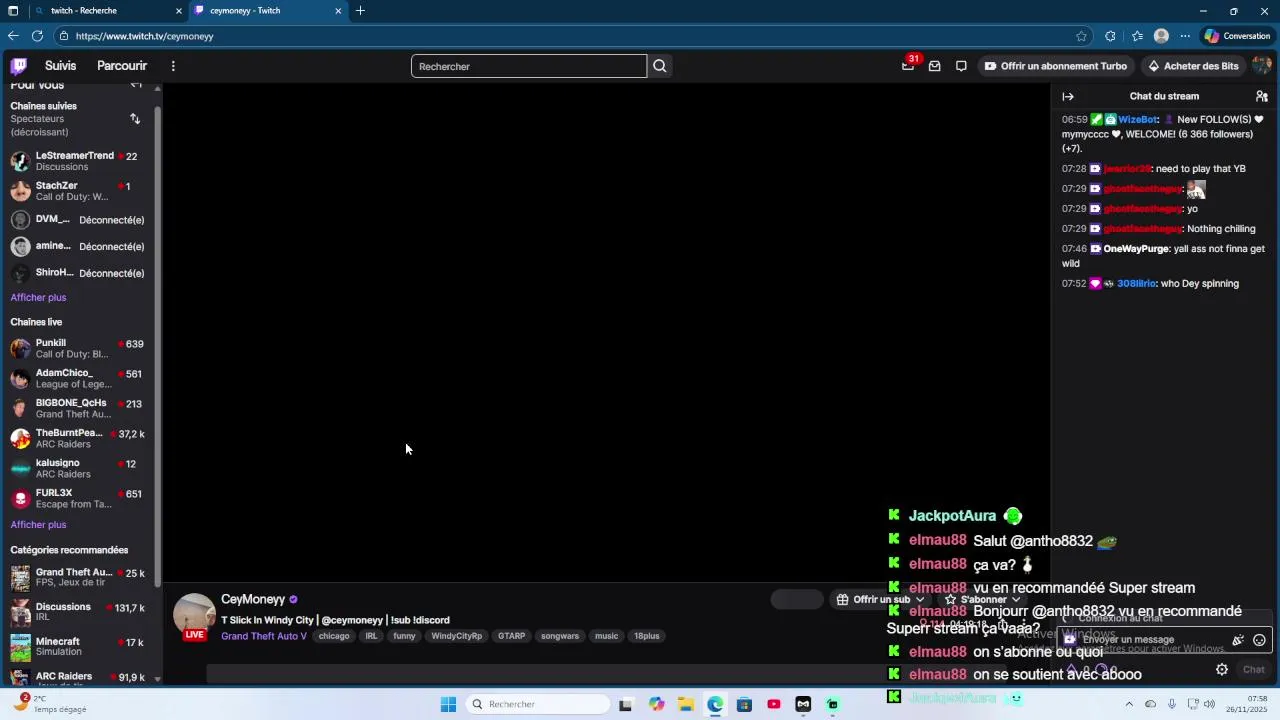1280x720 pixels.
Task: Open the chat community users icon
Action: (1262, 96)
